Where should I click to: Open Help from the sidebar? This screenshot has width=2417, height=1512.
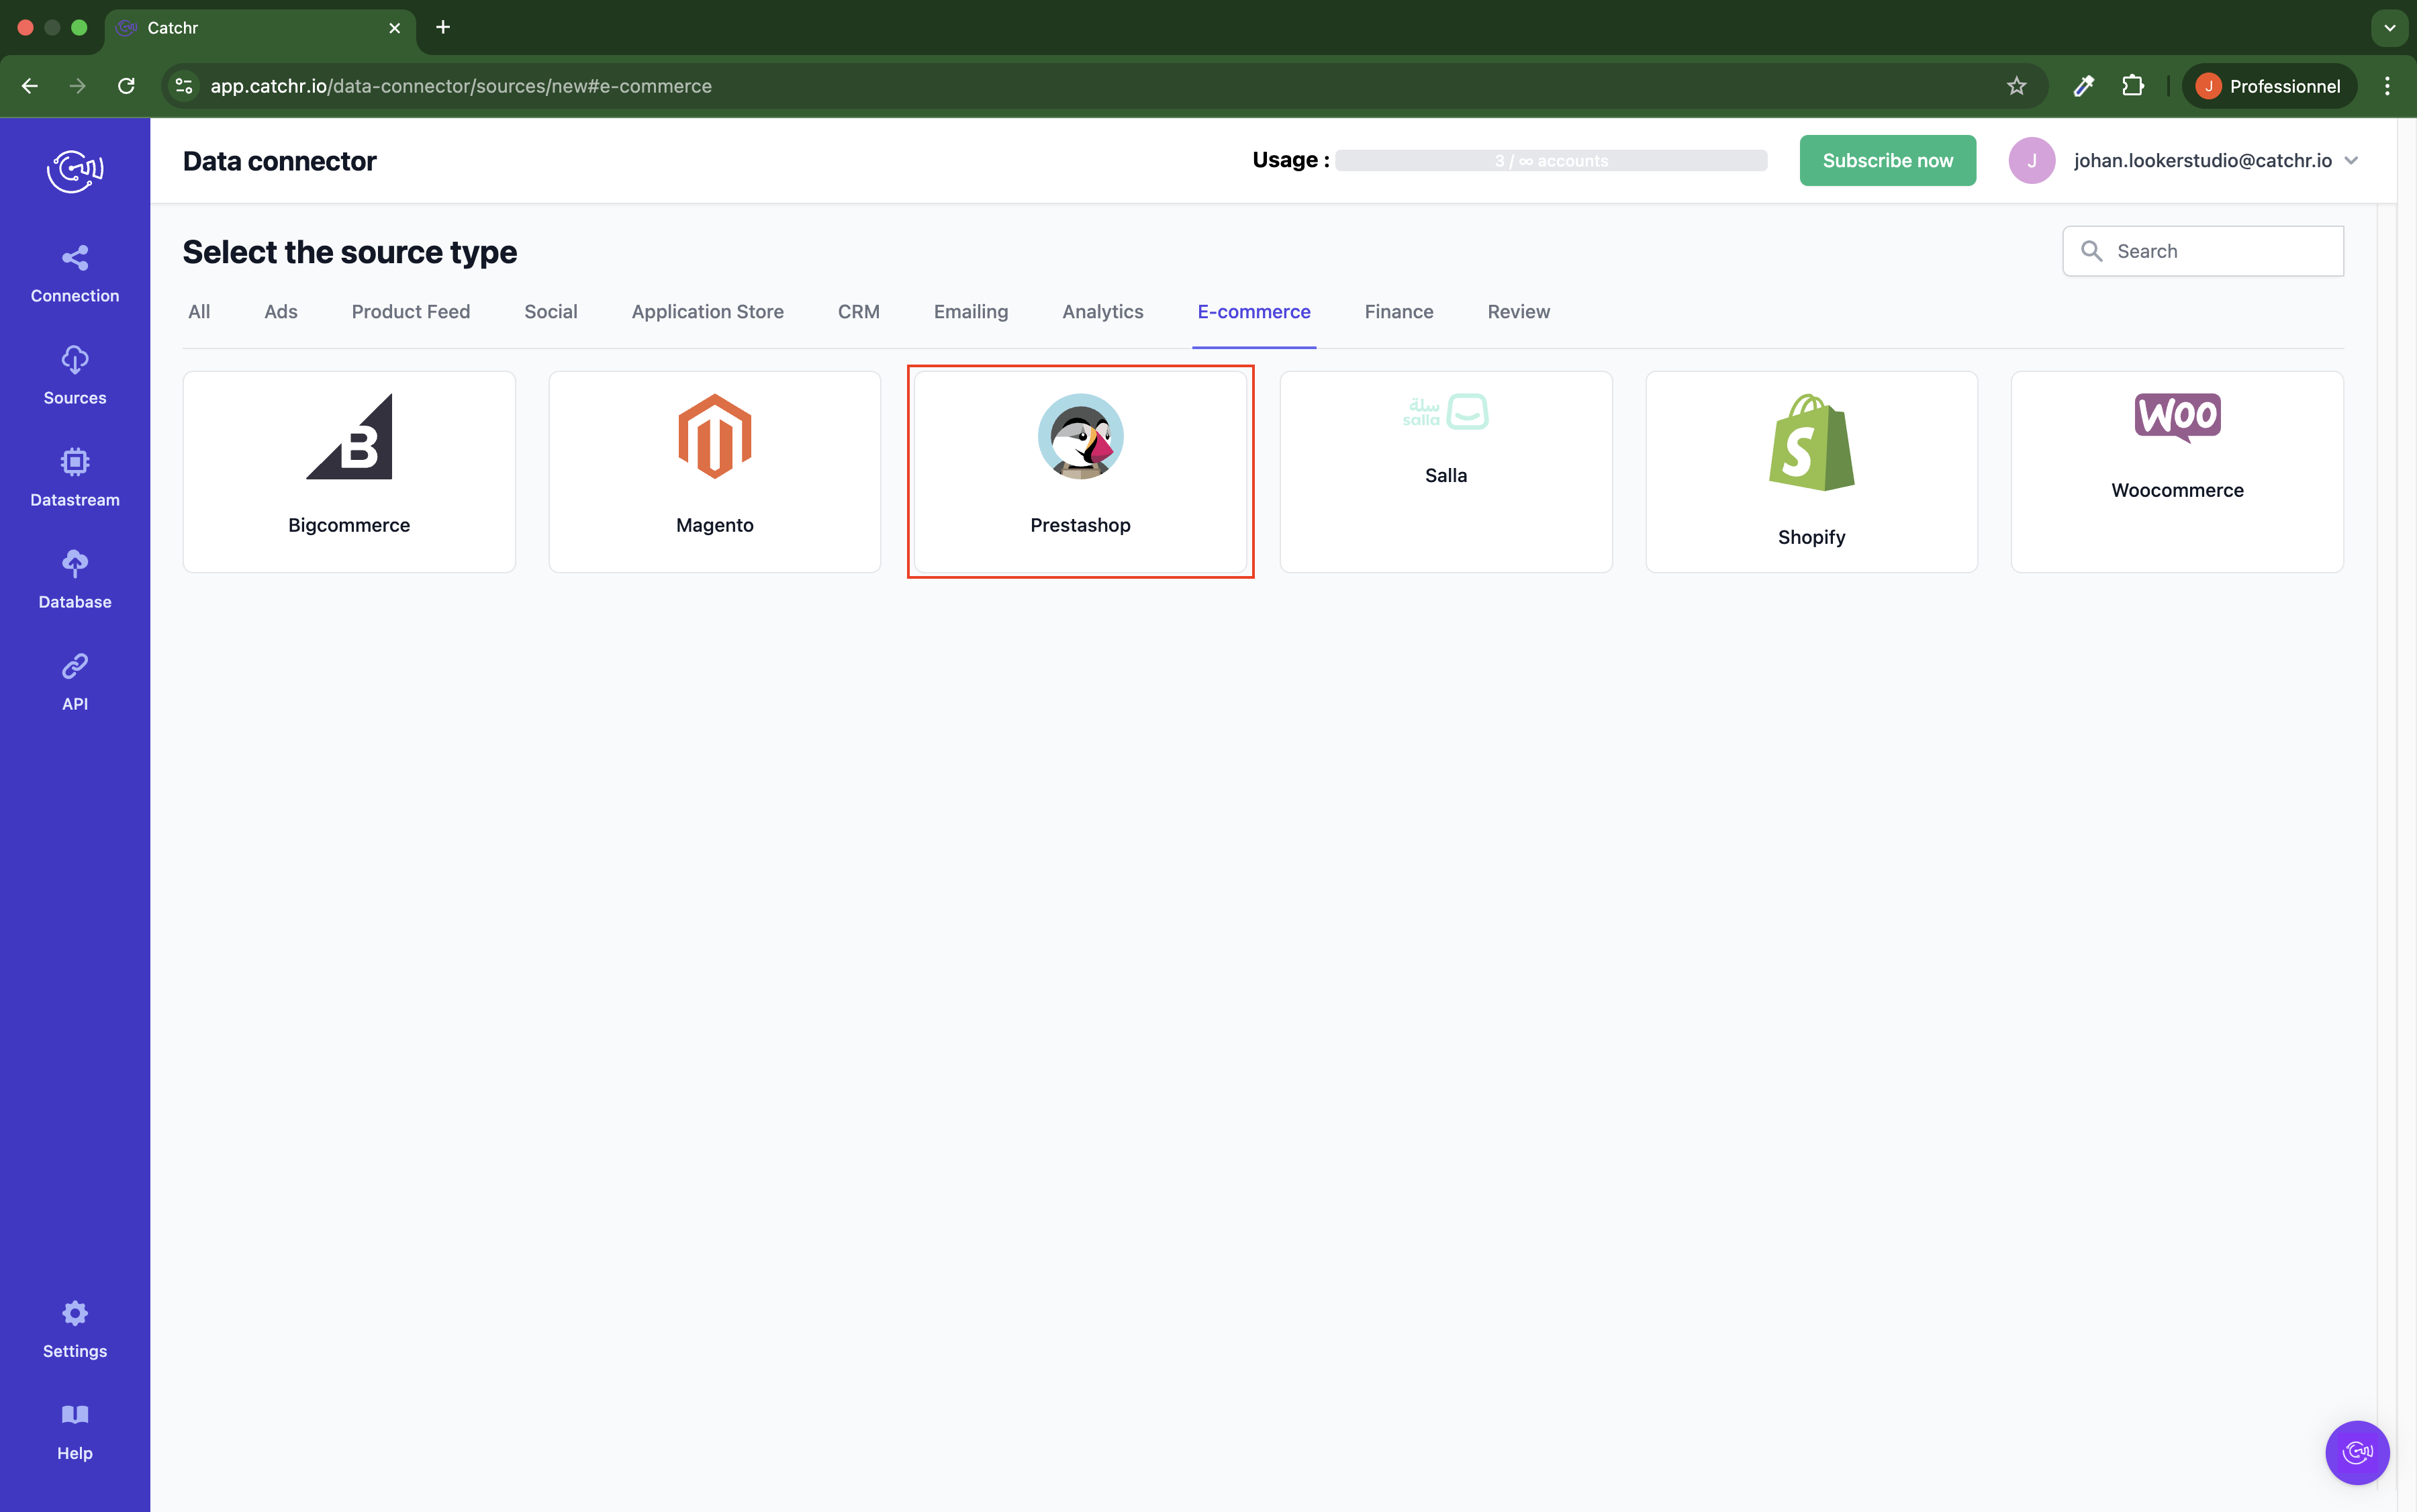pos(75,1431)
